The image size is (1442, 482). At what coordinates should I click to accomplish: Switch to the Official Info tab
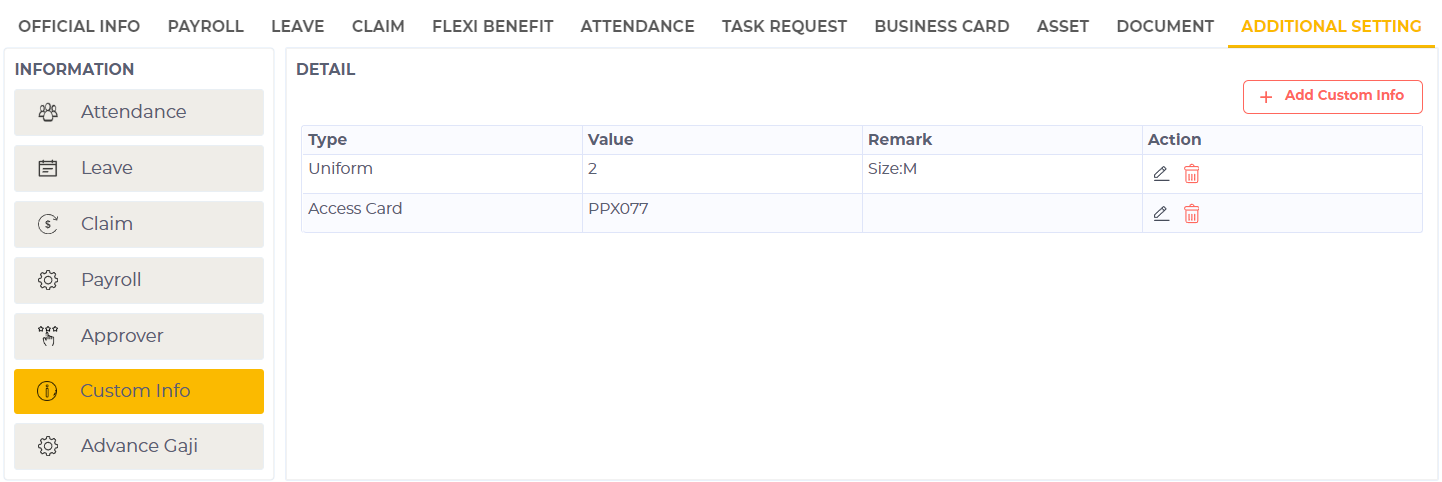click(79, 27)
